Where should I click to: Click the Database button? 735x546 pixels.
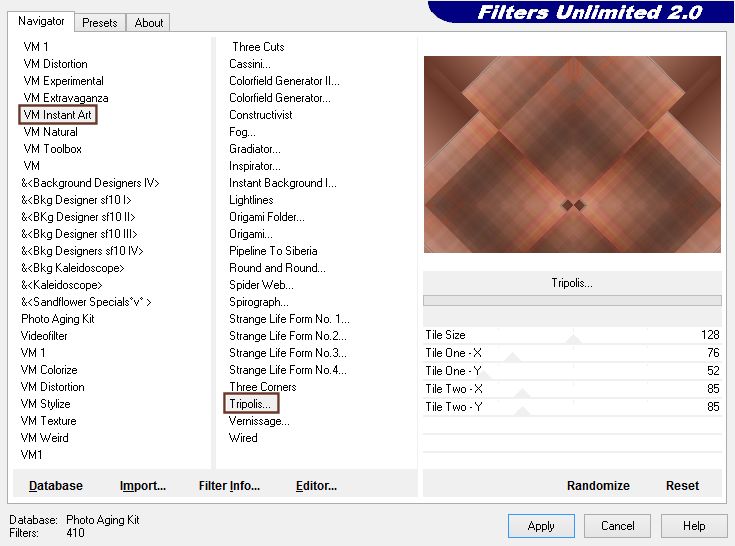[56, 486]
